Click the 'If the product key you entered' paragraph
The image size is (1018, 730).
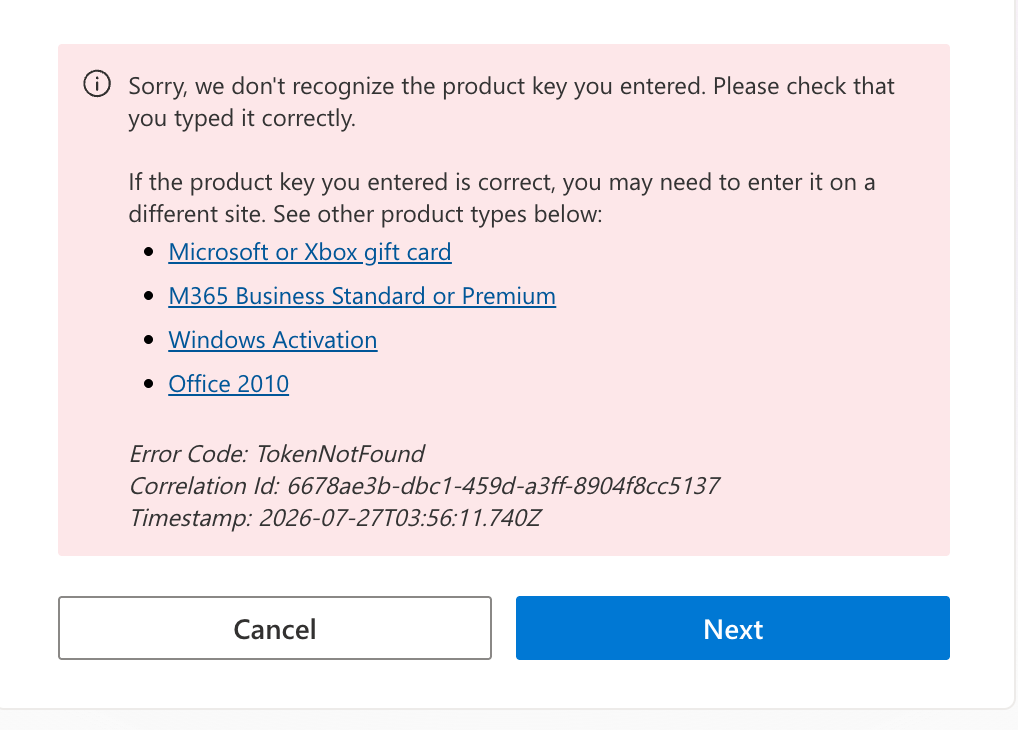(x=501, y=198)
